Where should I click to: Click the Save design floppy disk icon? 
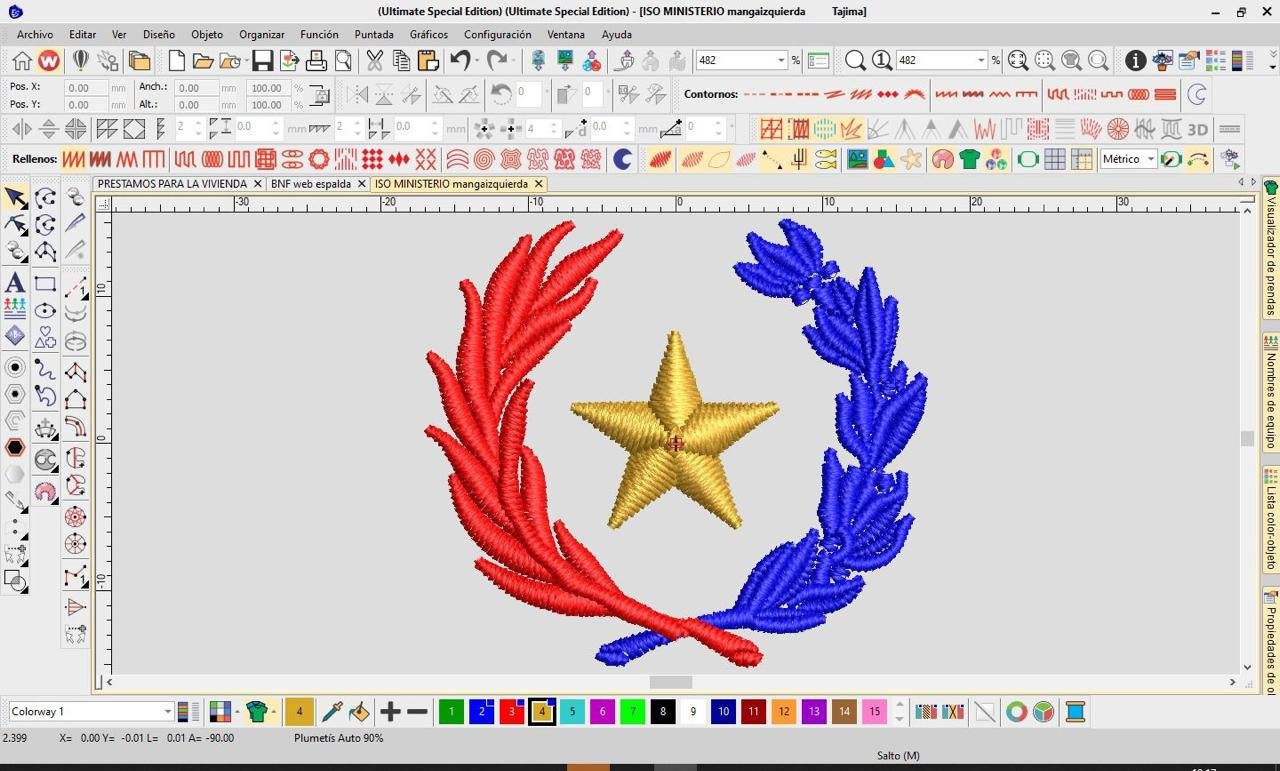point(262,61)
